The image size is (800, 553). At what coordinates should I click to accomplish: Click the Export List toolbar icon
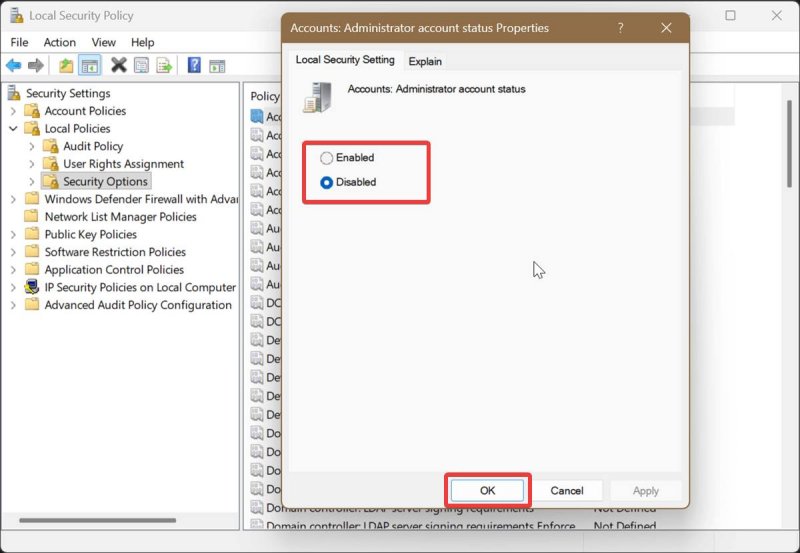(x=164, y=65)
